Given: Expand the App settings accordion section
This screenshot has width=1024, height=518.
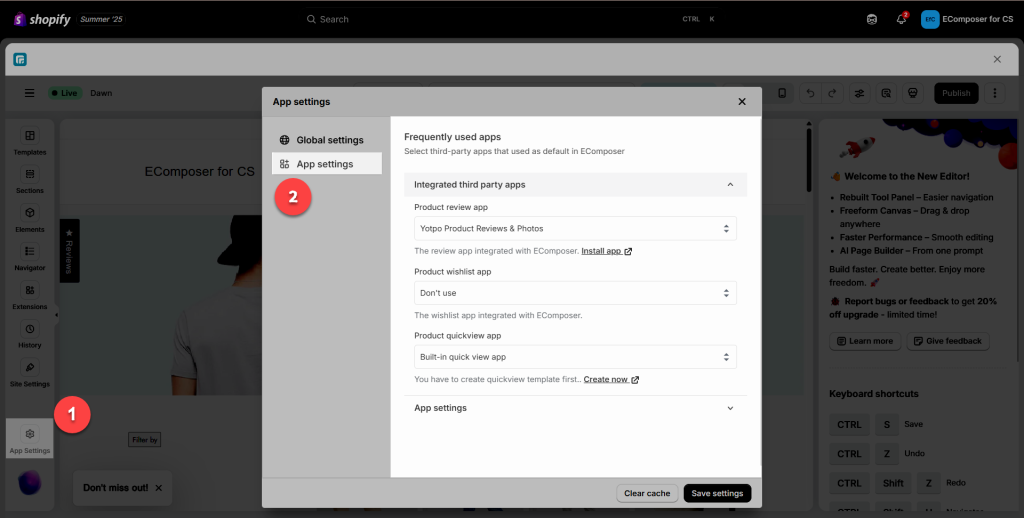Looking at the screenshot, I should point(575,408).
